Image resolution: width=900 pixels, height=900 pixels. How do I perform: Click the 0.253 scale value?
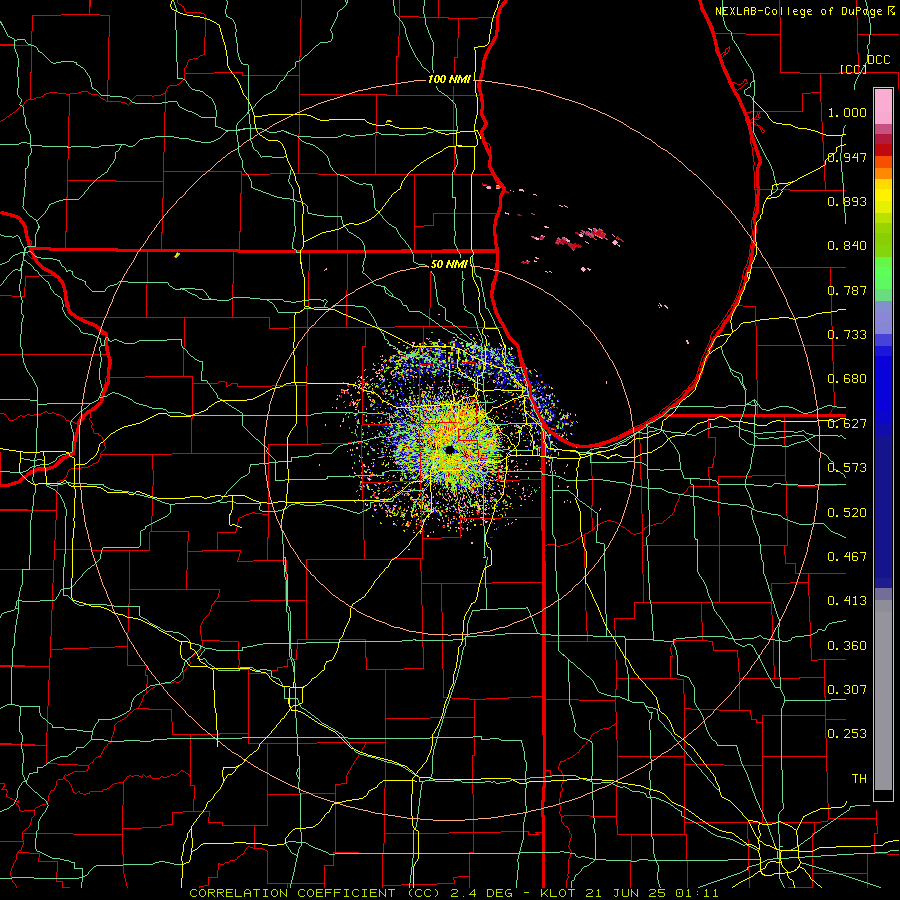847,734
